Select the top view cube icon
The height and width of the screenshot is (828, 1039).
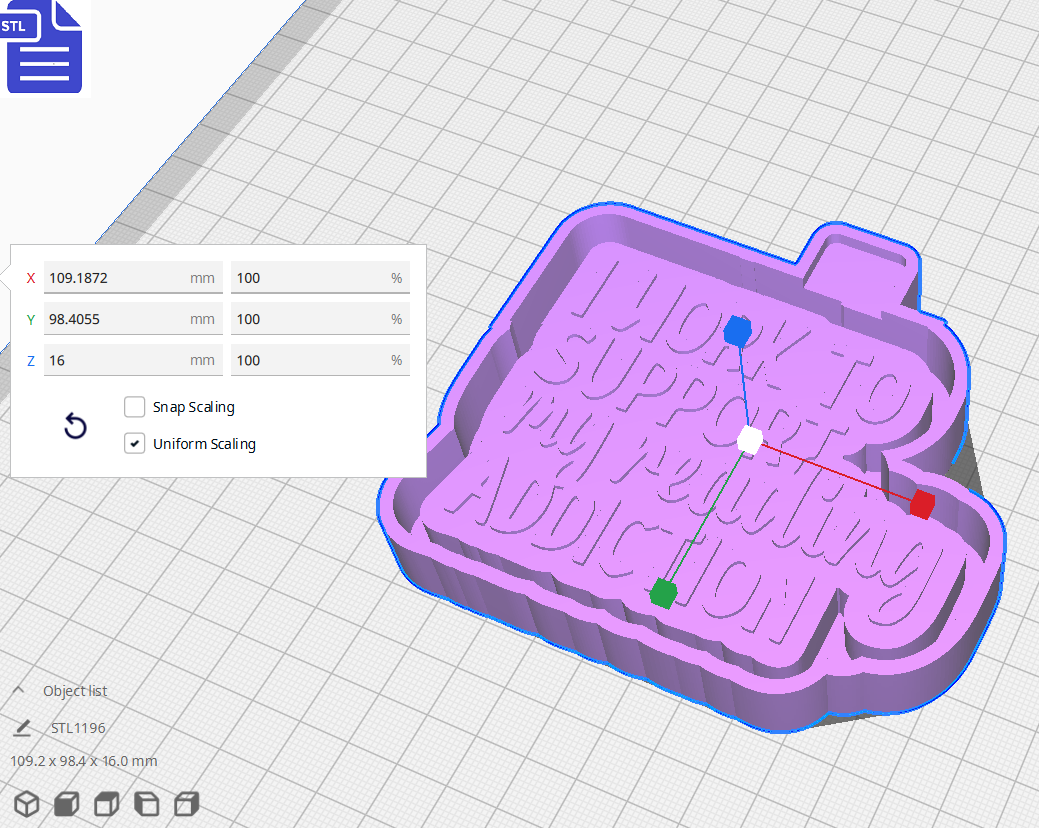coord(106,804)
